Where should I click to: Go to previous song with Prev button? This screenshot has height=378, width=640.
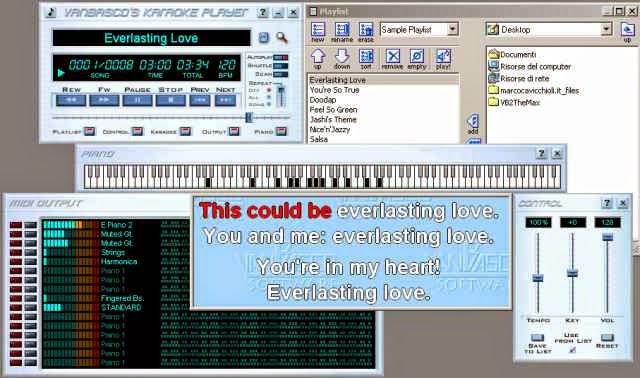pyautogui.click(x=200, y=100)
